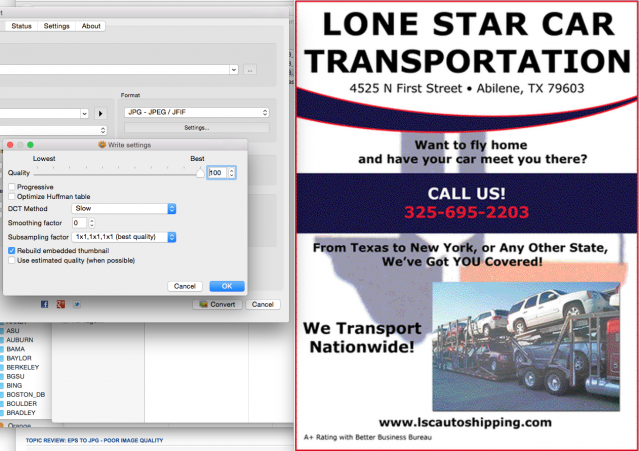The height and width of the screenshot is (451, 640).
Task: Click the green zoom button of Write settings
Action: pyautogui.click(x=30, y=145)
